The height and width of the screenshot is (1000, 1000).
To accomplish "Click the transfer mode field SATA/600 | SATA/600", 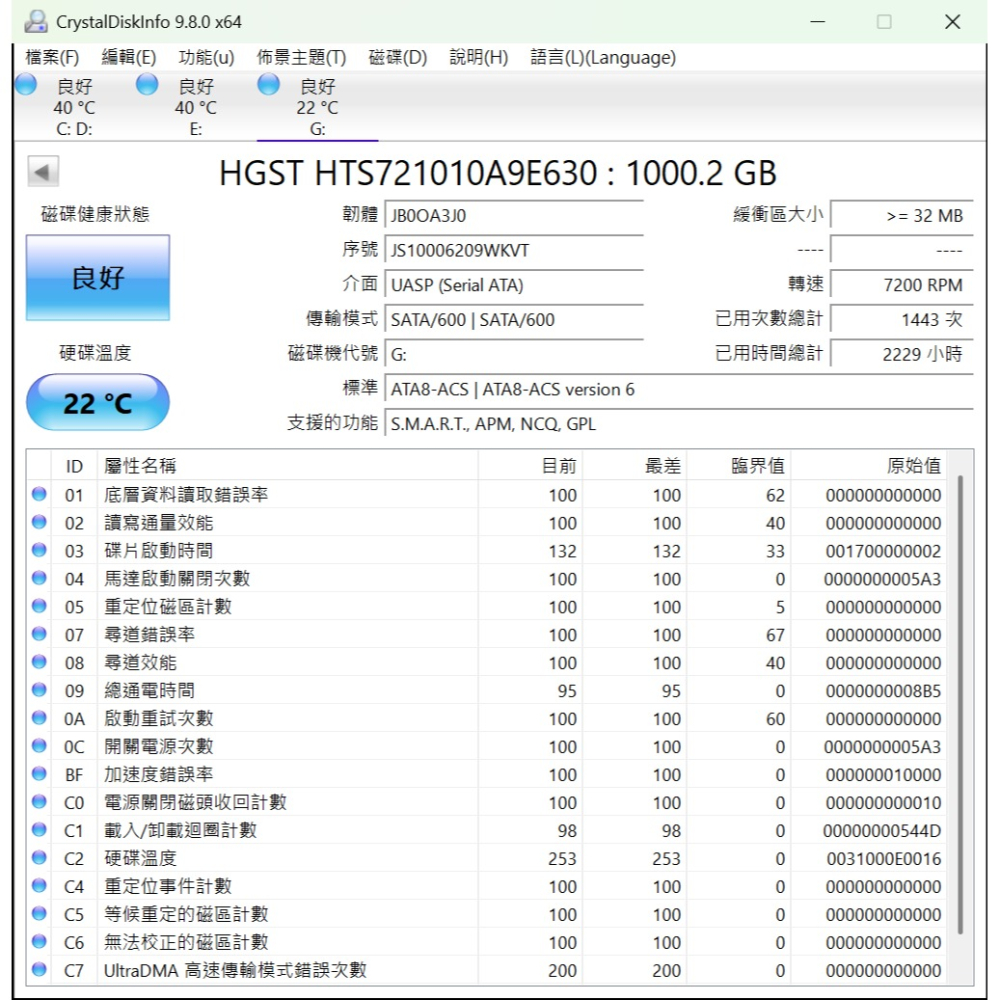I will click(x=513, y=320).
